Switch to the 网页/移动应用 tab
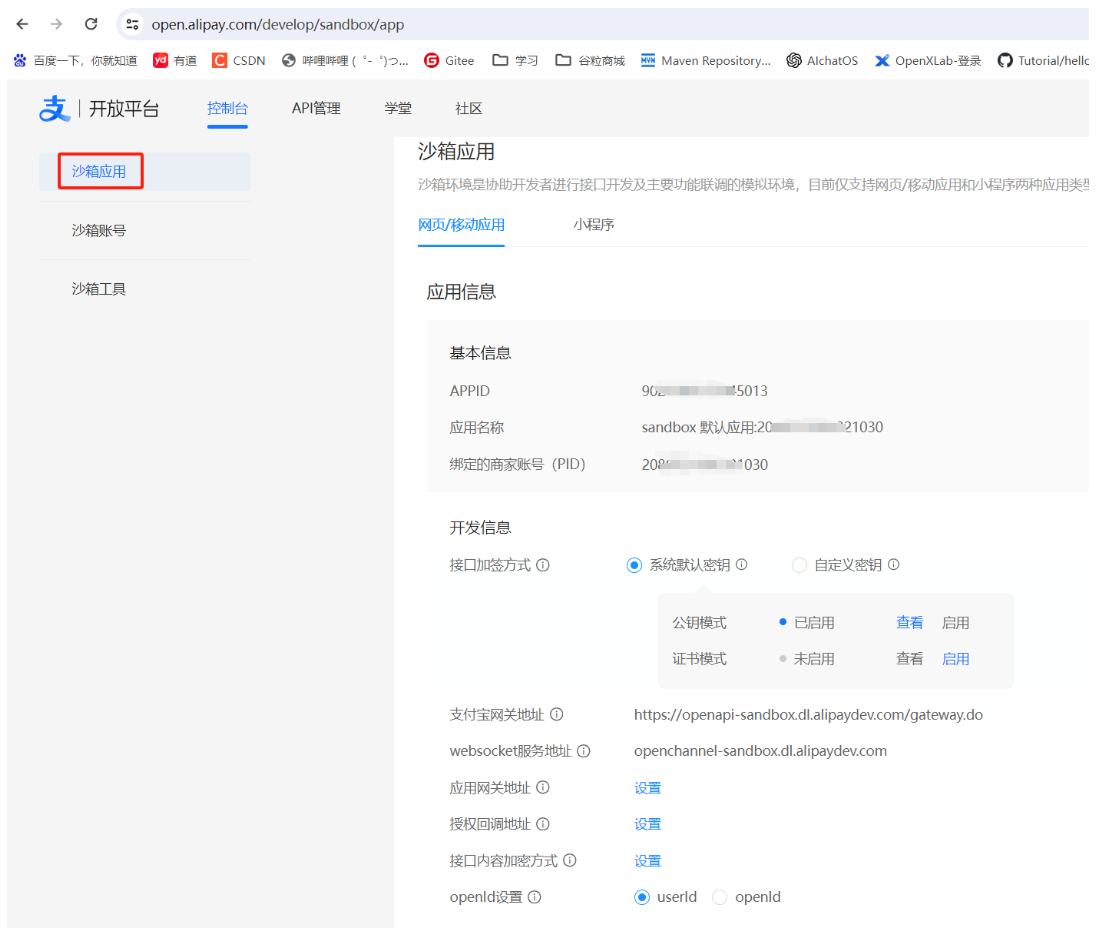This screenshot has height=938, width=1111. 461,225
